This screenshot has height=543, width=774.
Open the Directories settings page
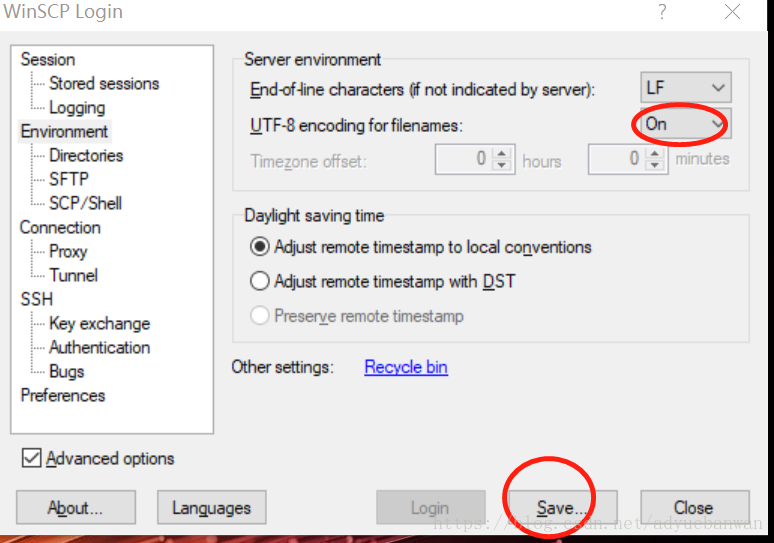[86, 155]
